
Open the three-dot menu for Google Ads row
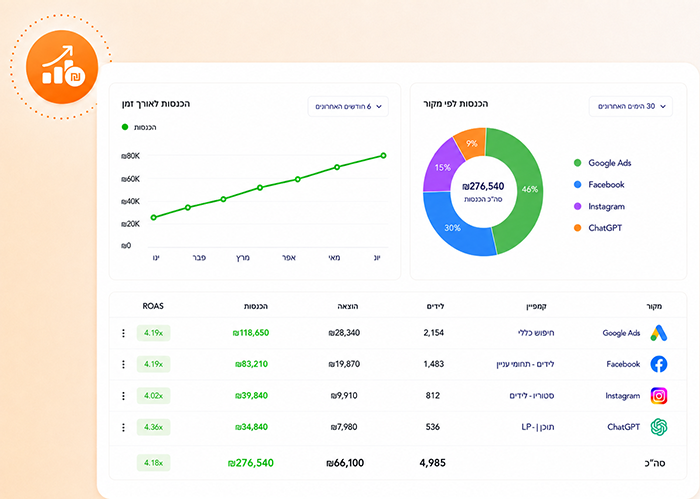123,333
